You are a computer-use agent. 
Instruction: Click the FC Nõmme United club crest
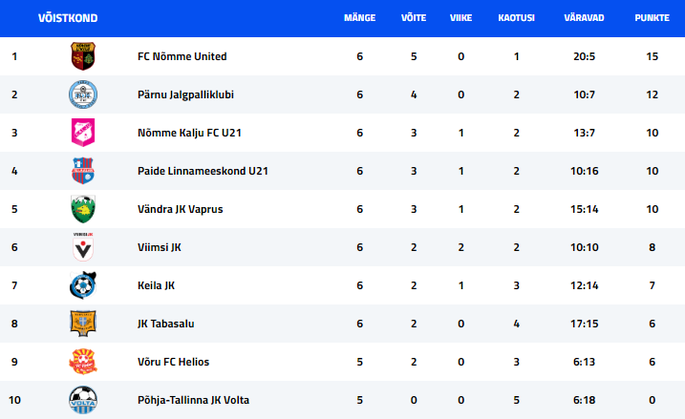83,56
